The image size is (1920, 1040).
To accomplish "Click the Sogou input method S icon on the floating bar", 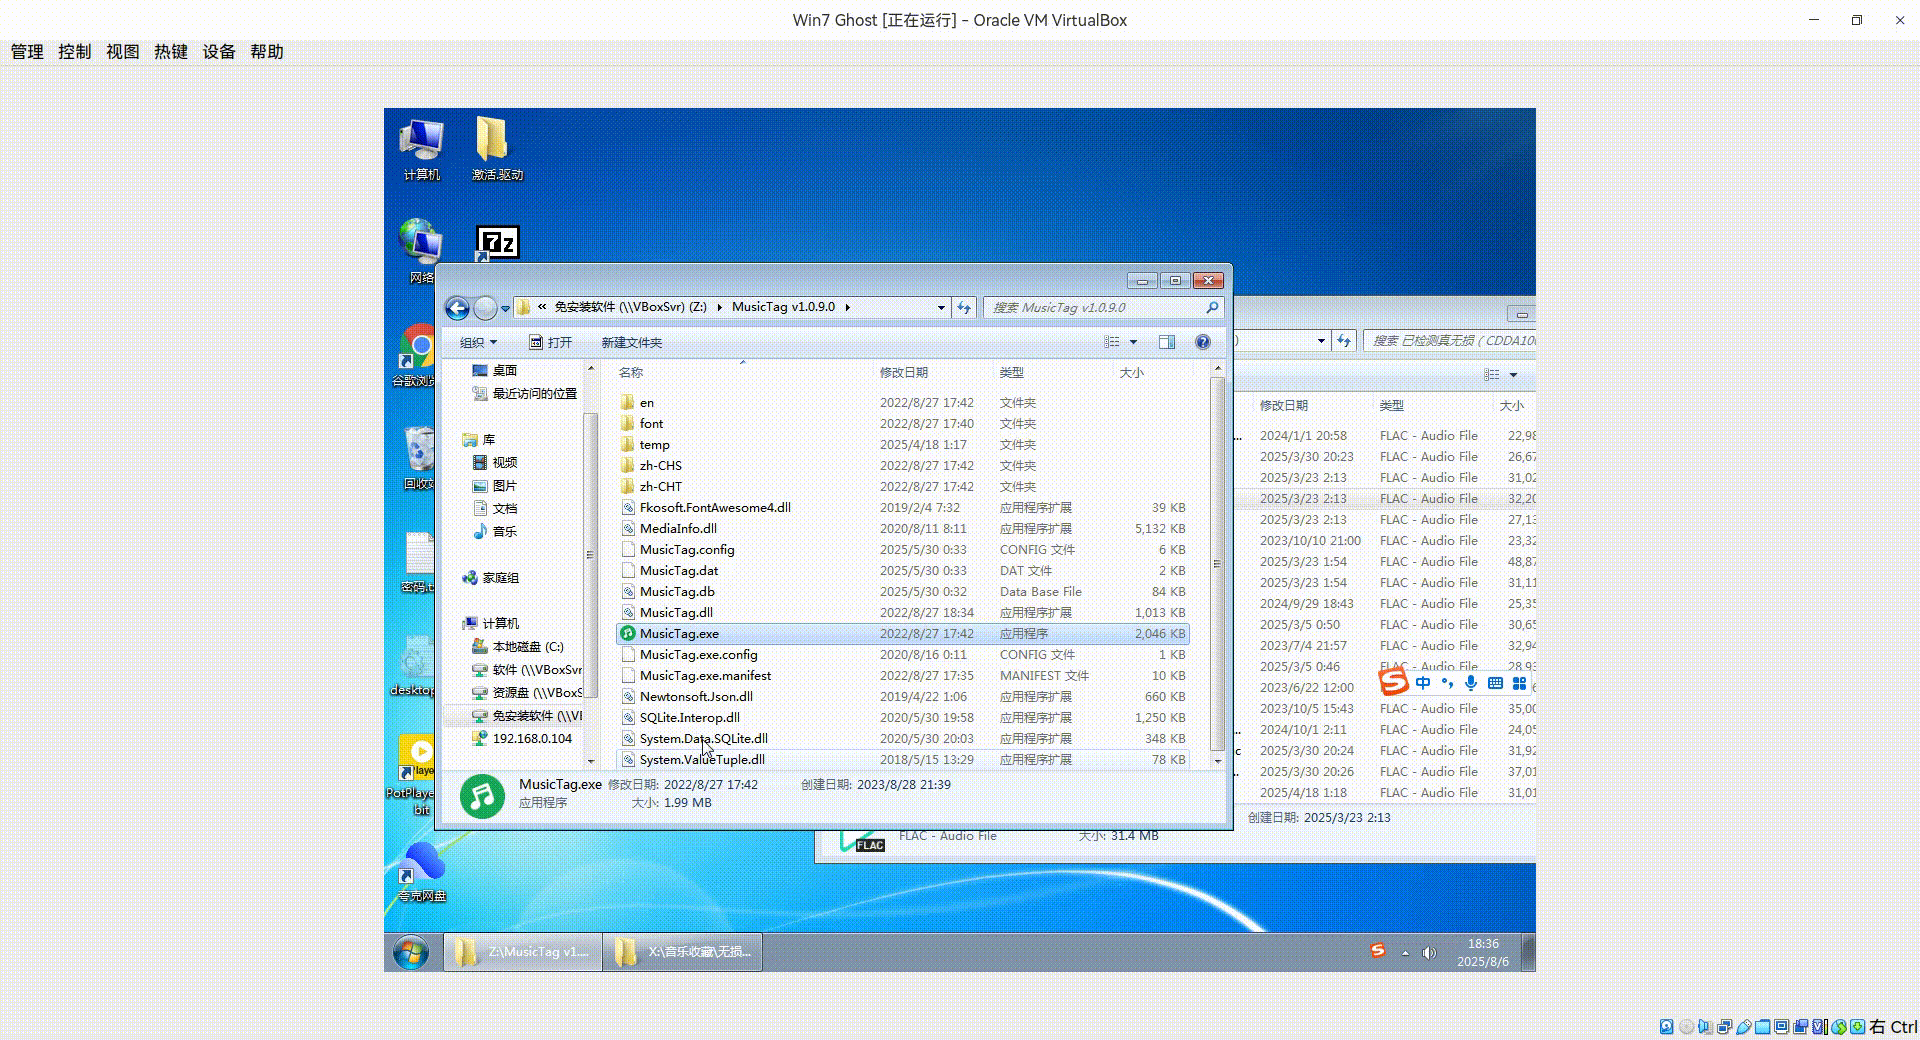I will pyautogui.click(x=1393, y=682).
